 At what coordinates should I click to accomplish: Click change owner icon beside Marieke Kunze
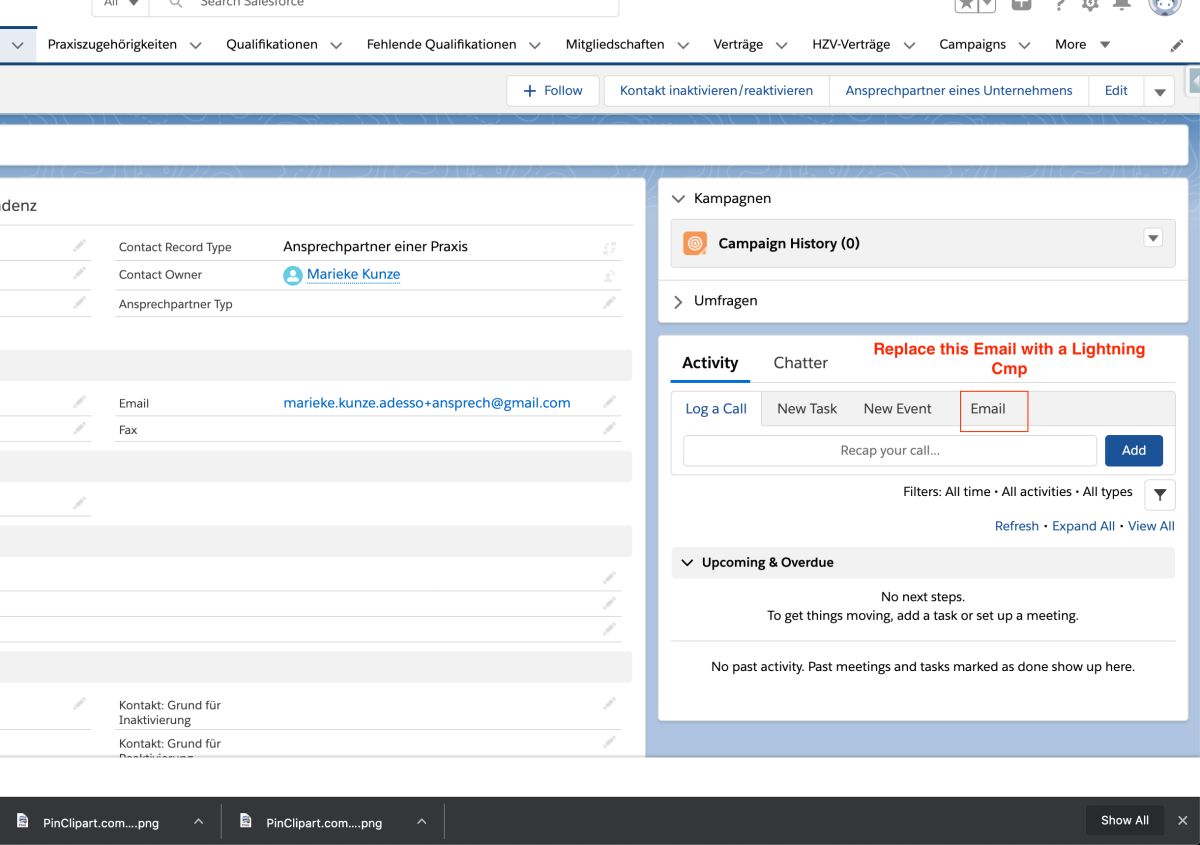click(609, 275)
